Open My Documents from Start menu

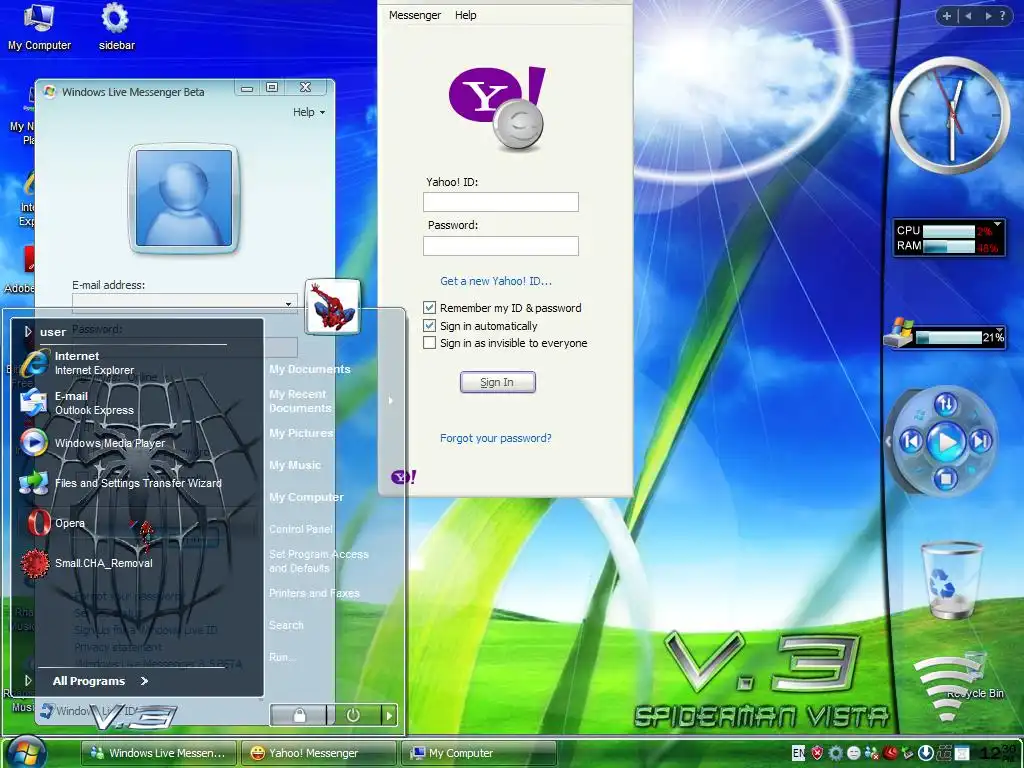pyautogui.click(x=310, y=370)
